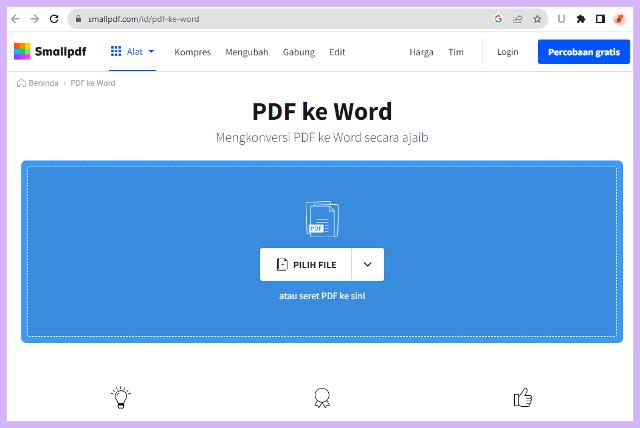Go to Beranda breadcrumb link
The width and height of the screenshot is (640, 428).
point(43,83)
